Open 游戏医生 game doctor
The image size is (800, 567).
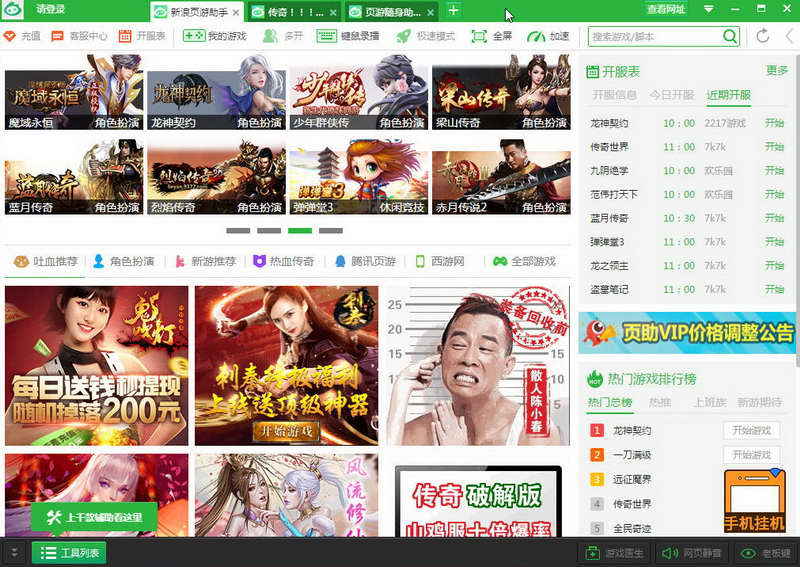(613, 553)
